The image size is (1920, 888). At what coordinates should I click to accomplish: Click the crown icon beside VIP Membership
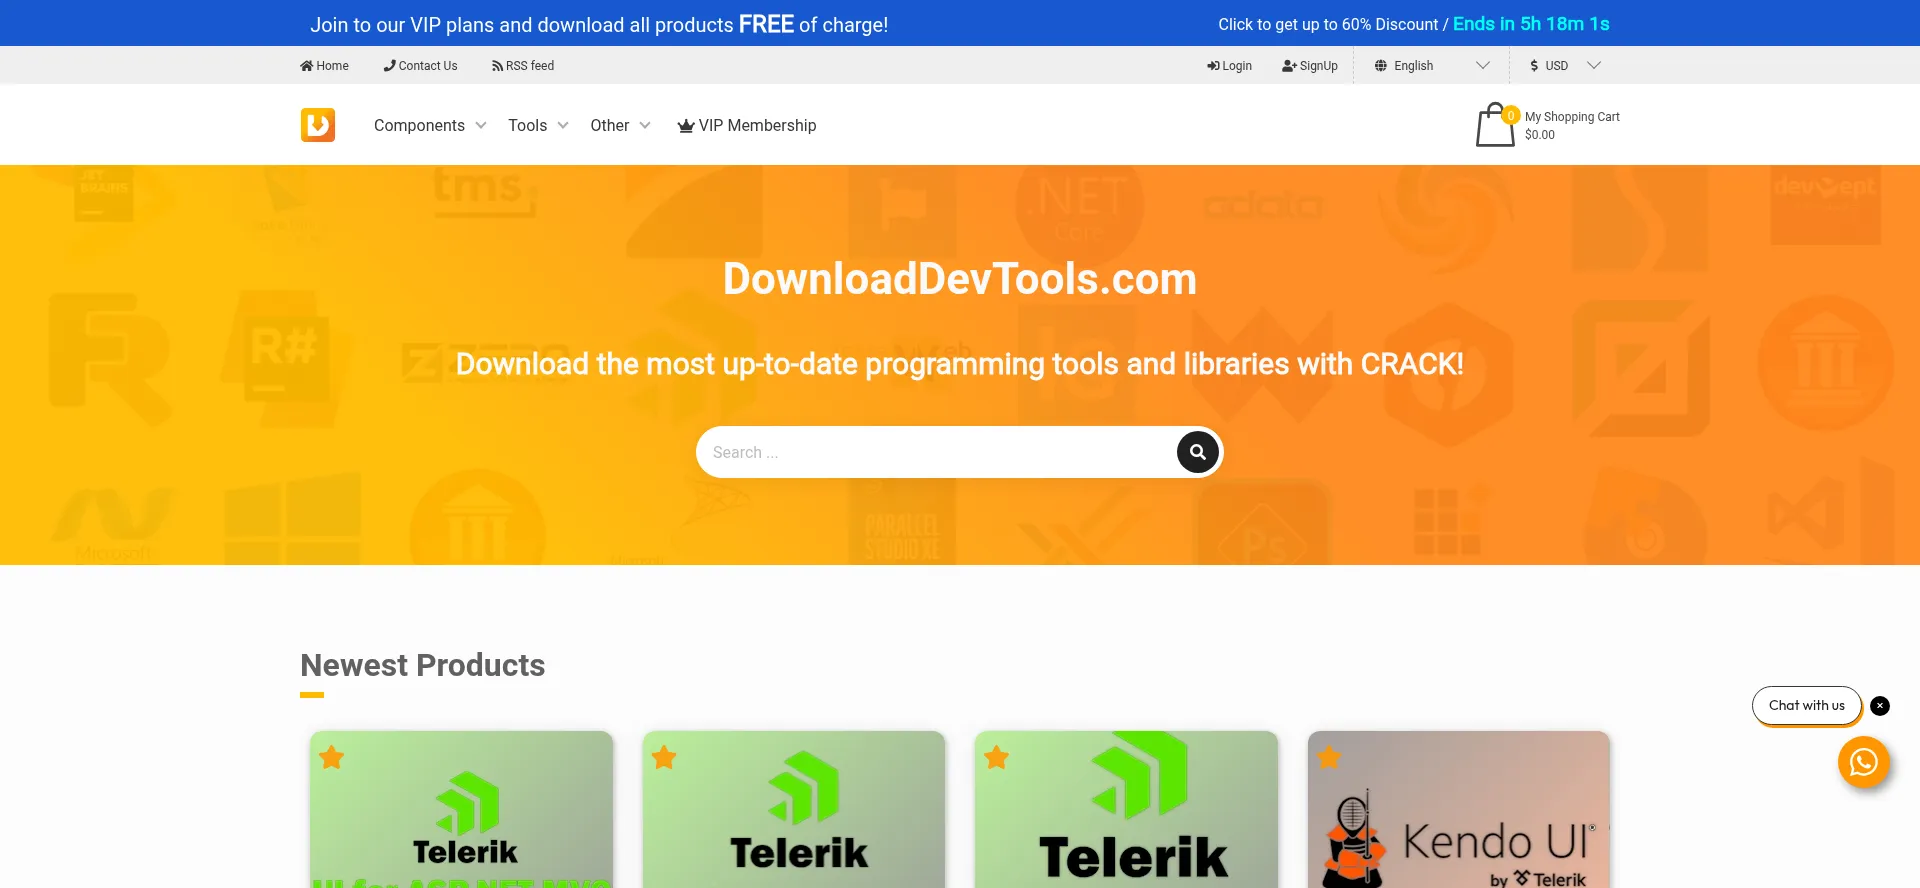point(686,126)
